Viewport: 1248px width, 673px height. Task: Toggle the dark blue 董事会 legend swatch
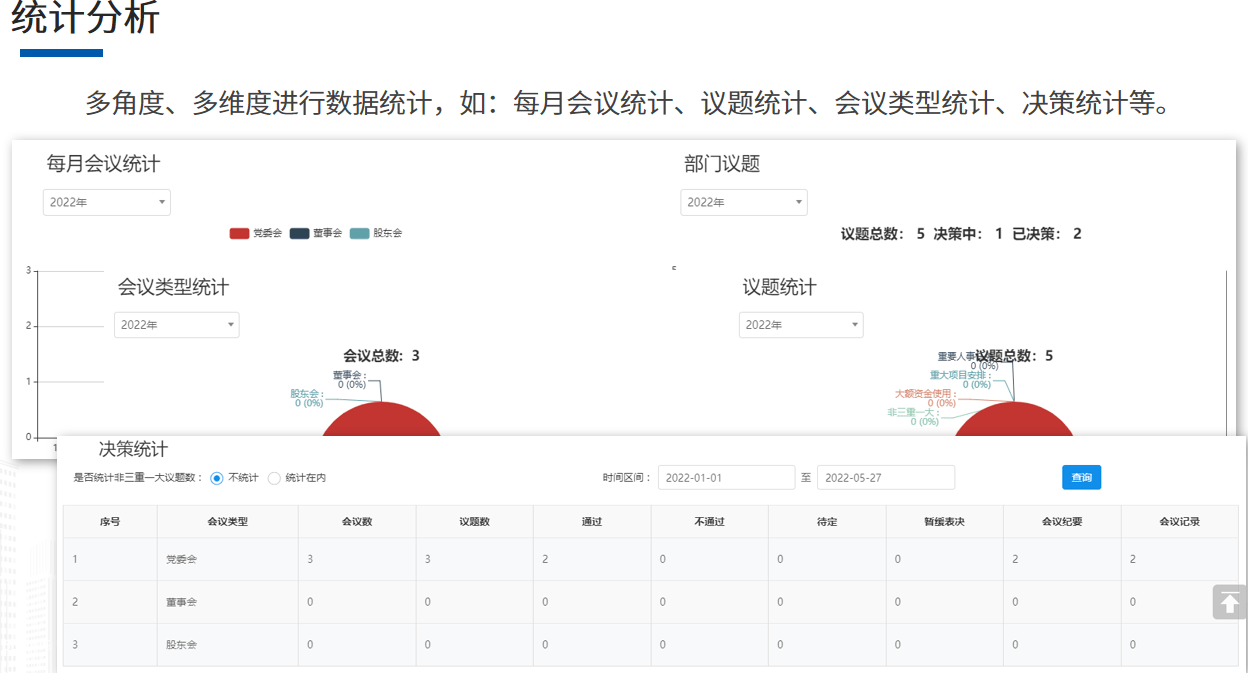tap(299, 233)
